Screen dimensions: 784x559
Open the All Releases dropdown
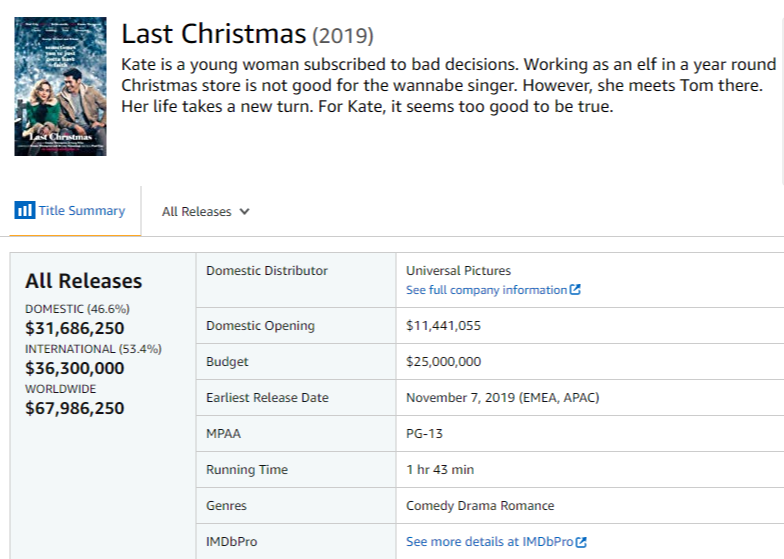206,212
